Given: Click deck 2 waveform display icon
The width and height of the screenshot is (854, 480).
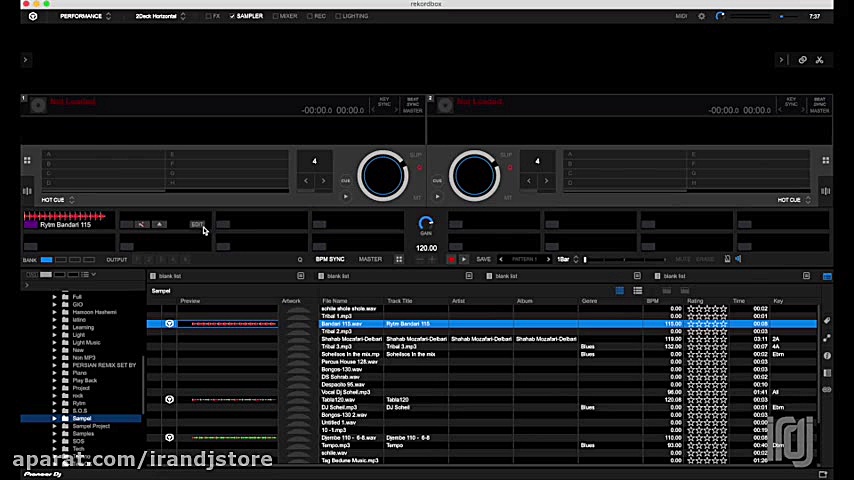Looking at the screenshot, I should [x=826, y=191].
